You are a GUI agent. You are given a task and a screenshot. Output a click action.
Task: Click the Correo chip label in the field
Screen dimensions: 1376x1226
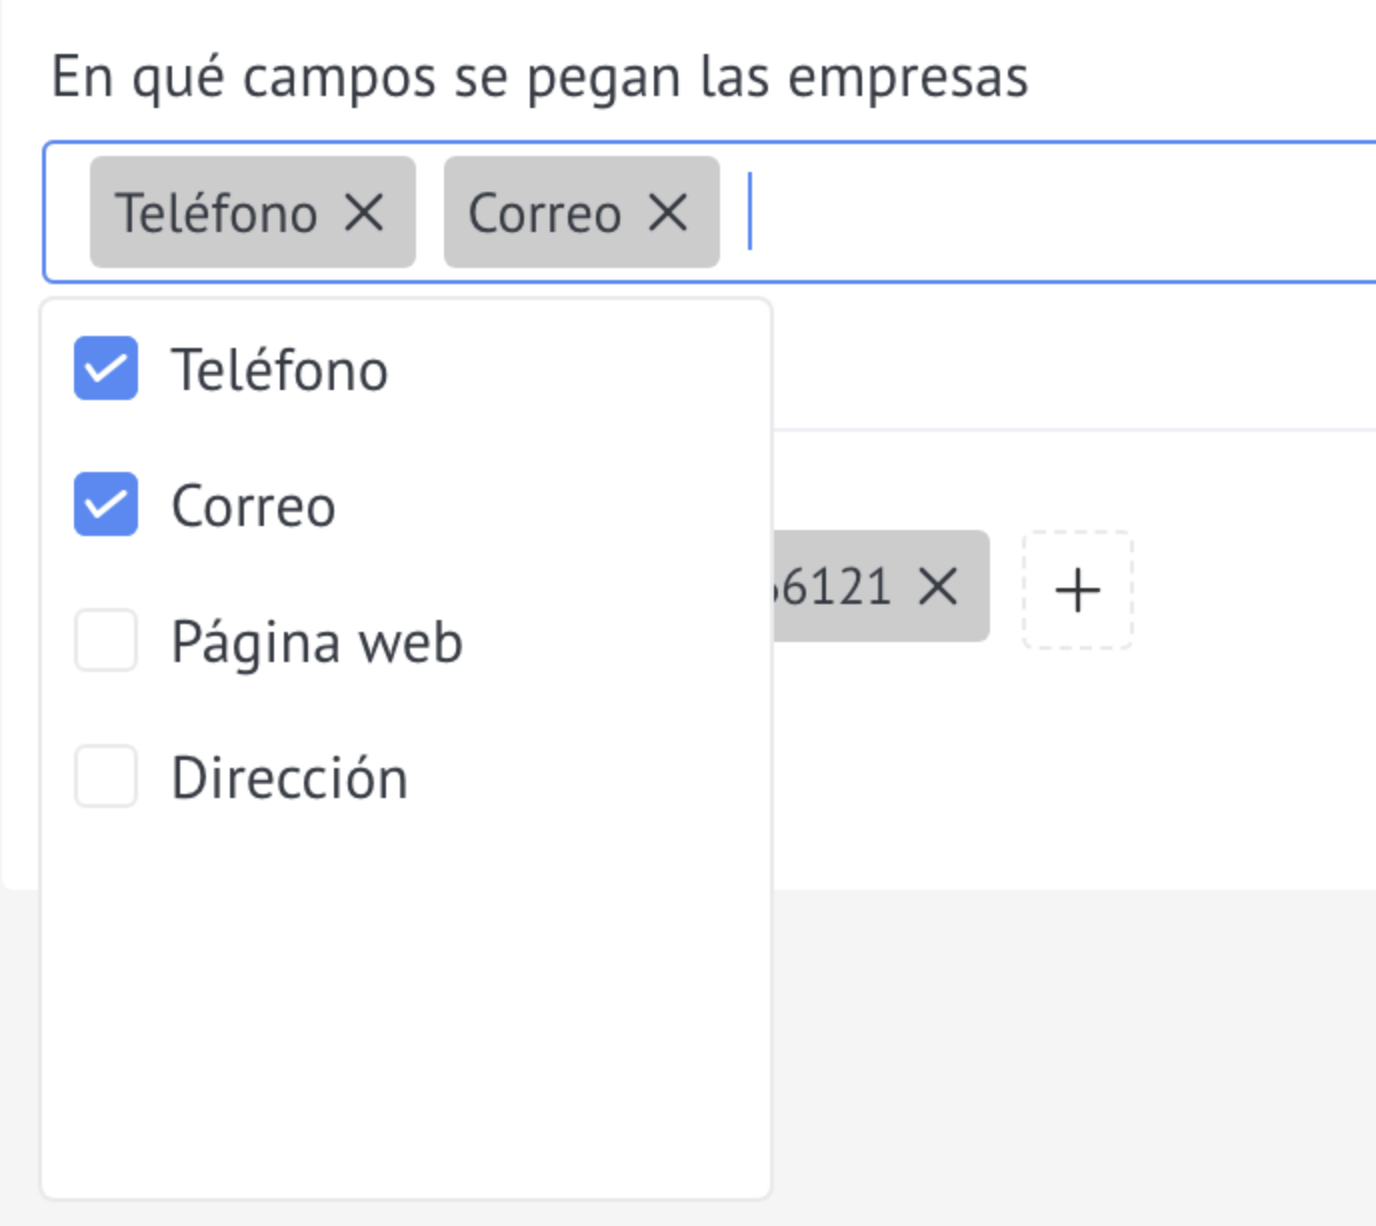[x=545, y=213]
